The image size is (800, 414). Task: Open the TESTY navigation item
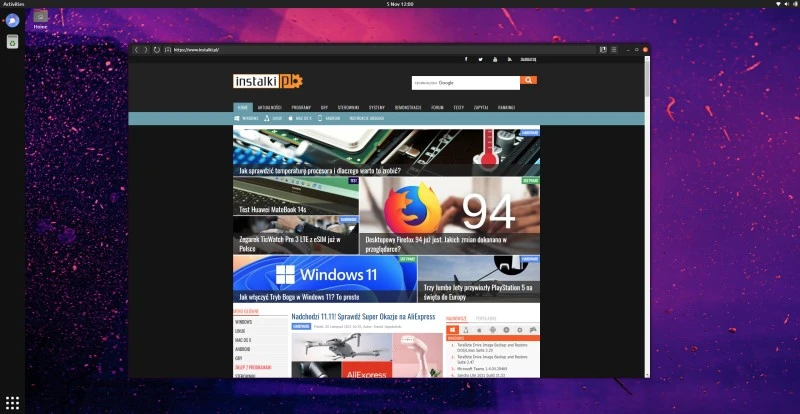click(459, 108)
